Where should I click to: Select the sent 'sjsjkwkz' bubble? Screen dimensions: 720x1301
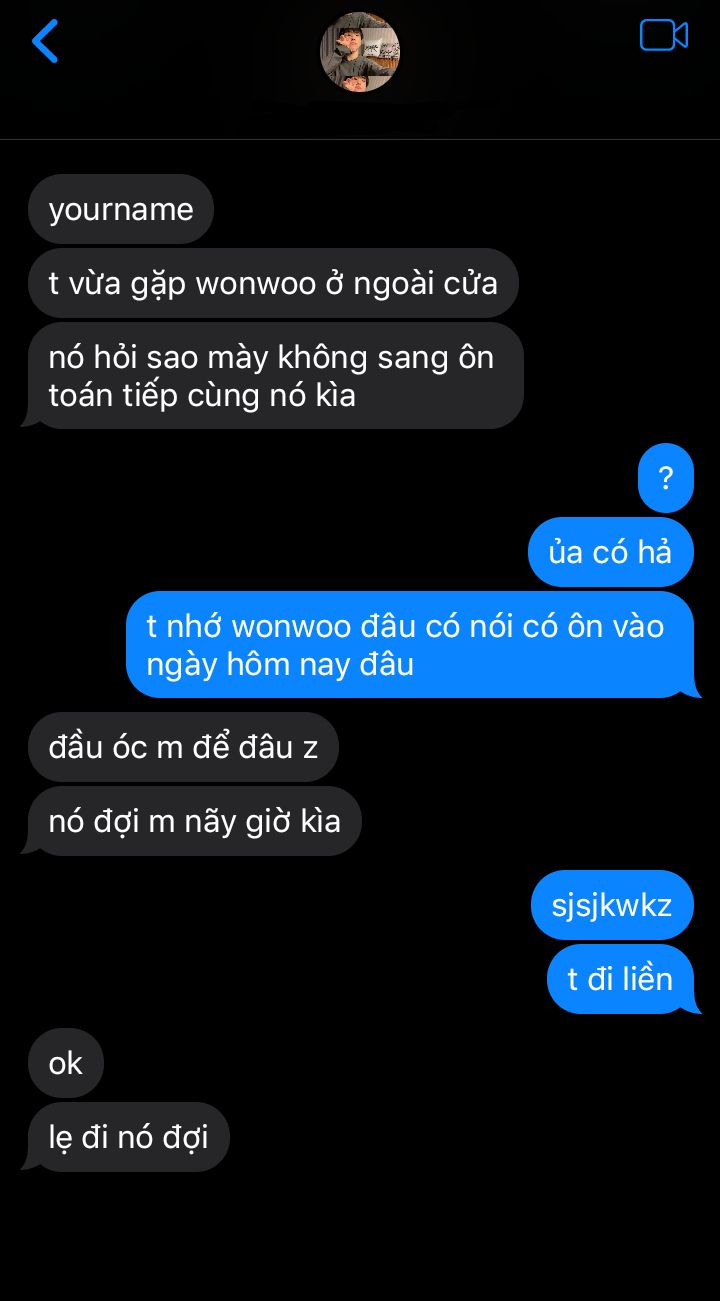pyautogui.click(x=612, y=905)
